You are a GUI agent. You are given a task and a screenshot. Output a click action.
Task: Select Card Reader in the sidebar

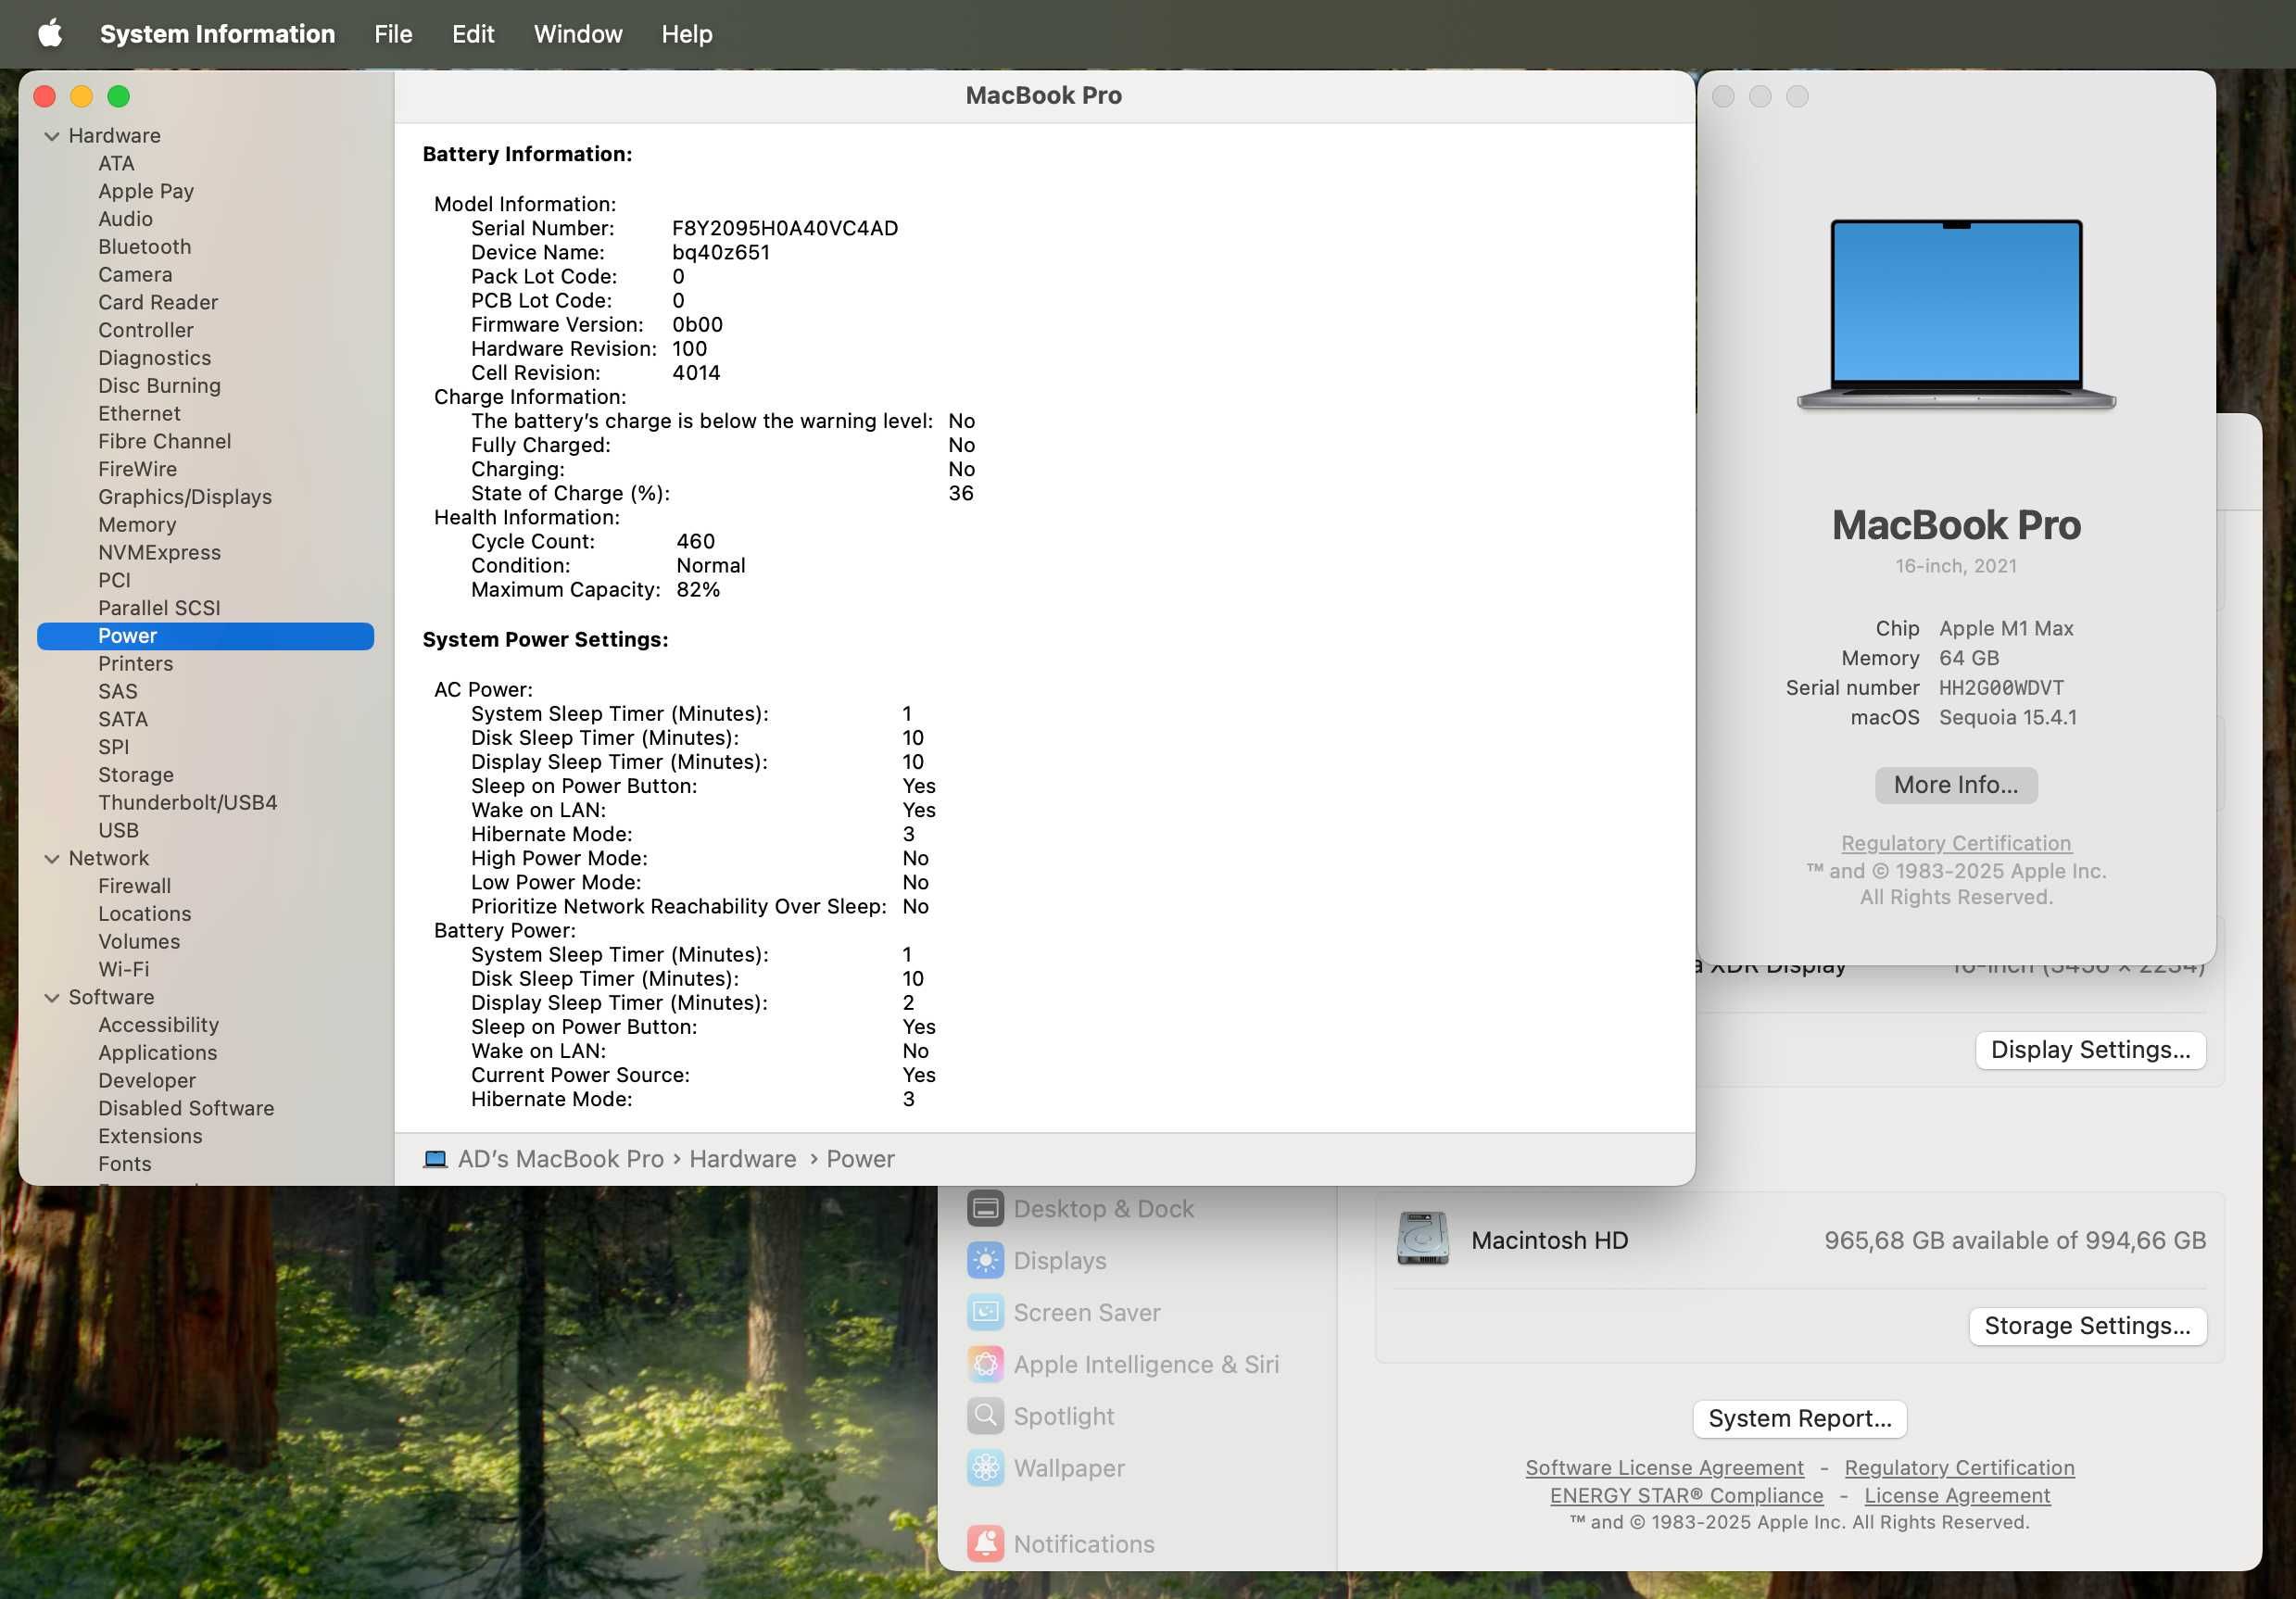[x=158, y=302]
